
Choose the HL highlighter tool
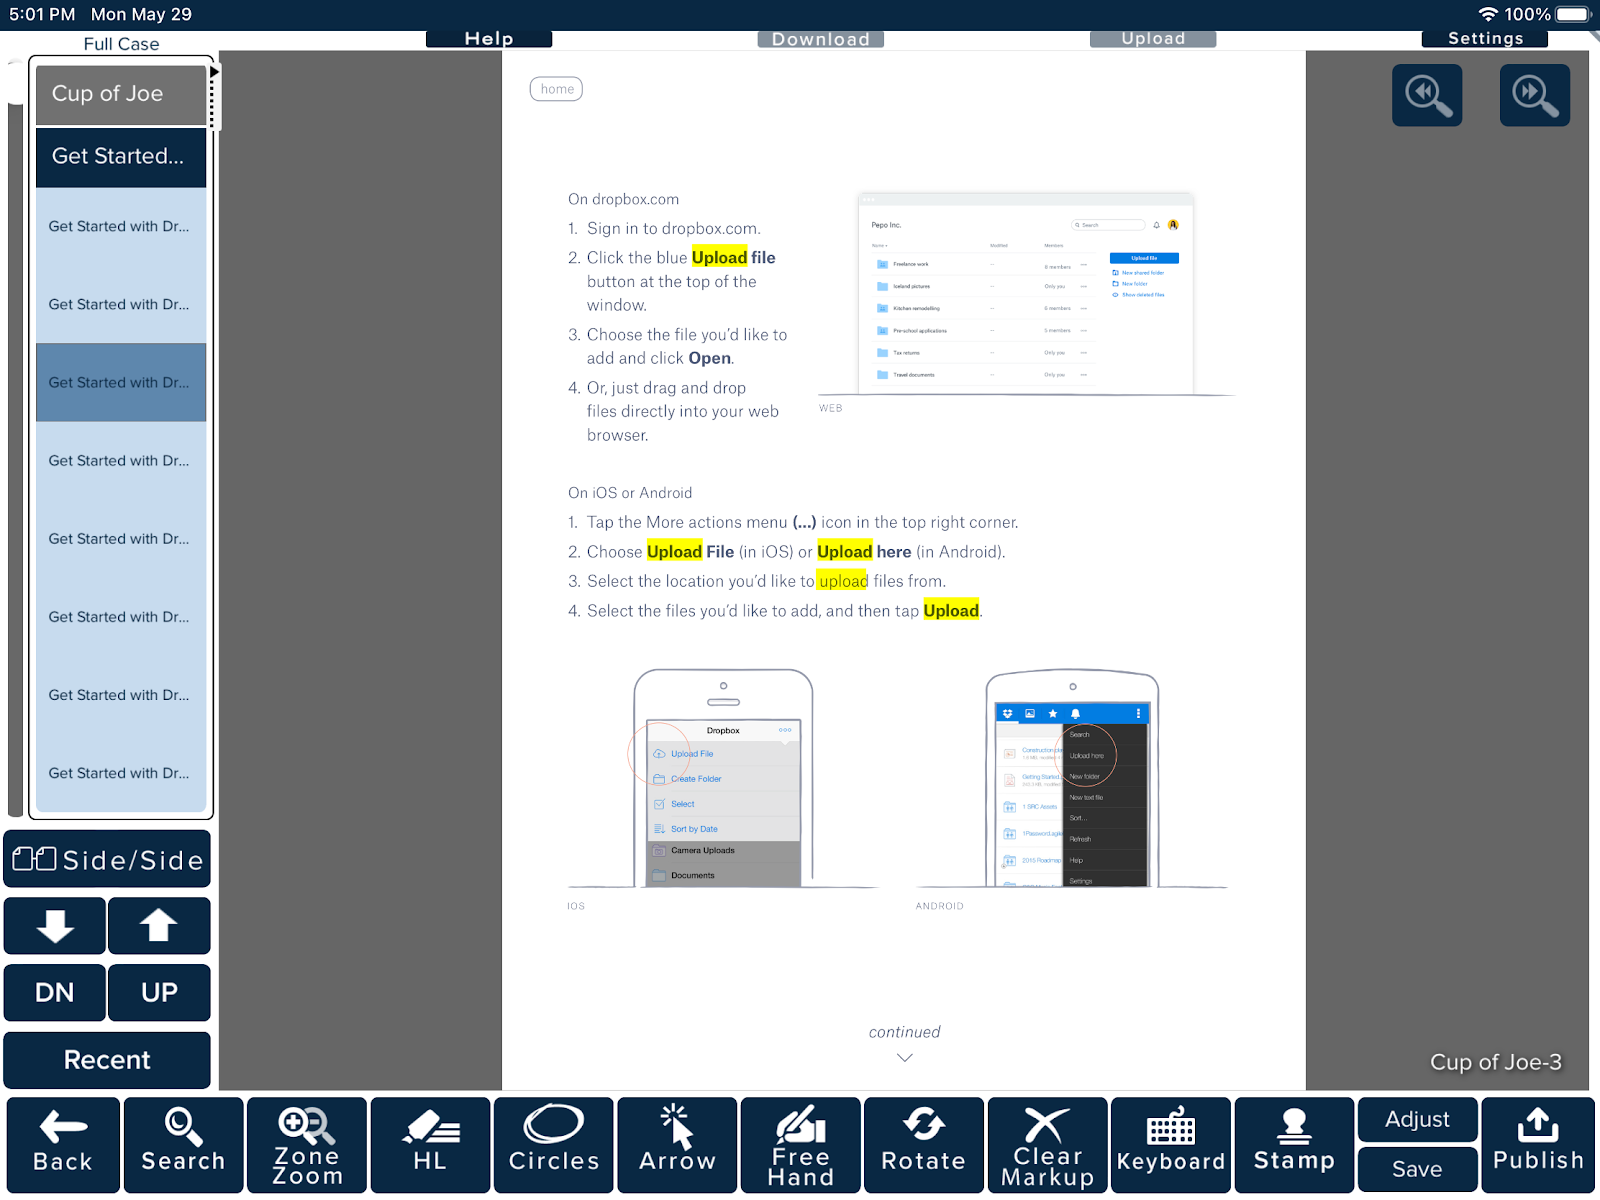tap(430, 1145)
